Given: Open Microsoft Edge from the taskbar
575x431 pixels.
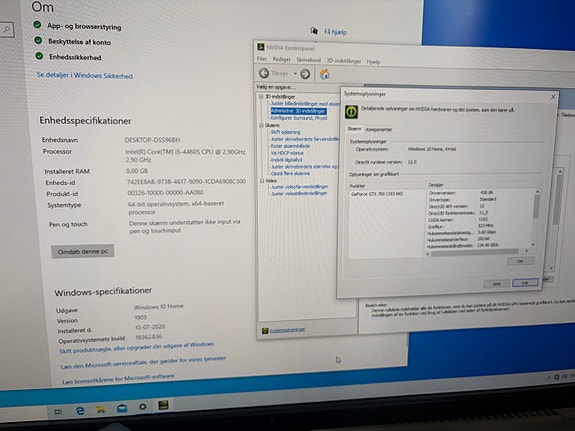Looking at the screenshot, I should click(x=80, y=411).
